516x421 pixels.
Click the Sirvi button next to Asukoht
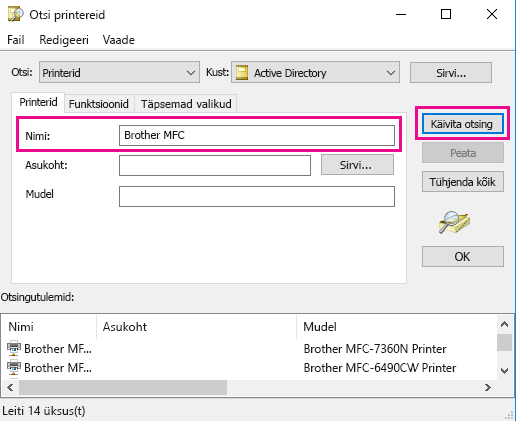coord(357,165)
